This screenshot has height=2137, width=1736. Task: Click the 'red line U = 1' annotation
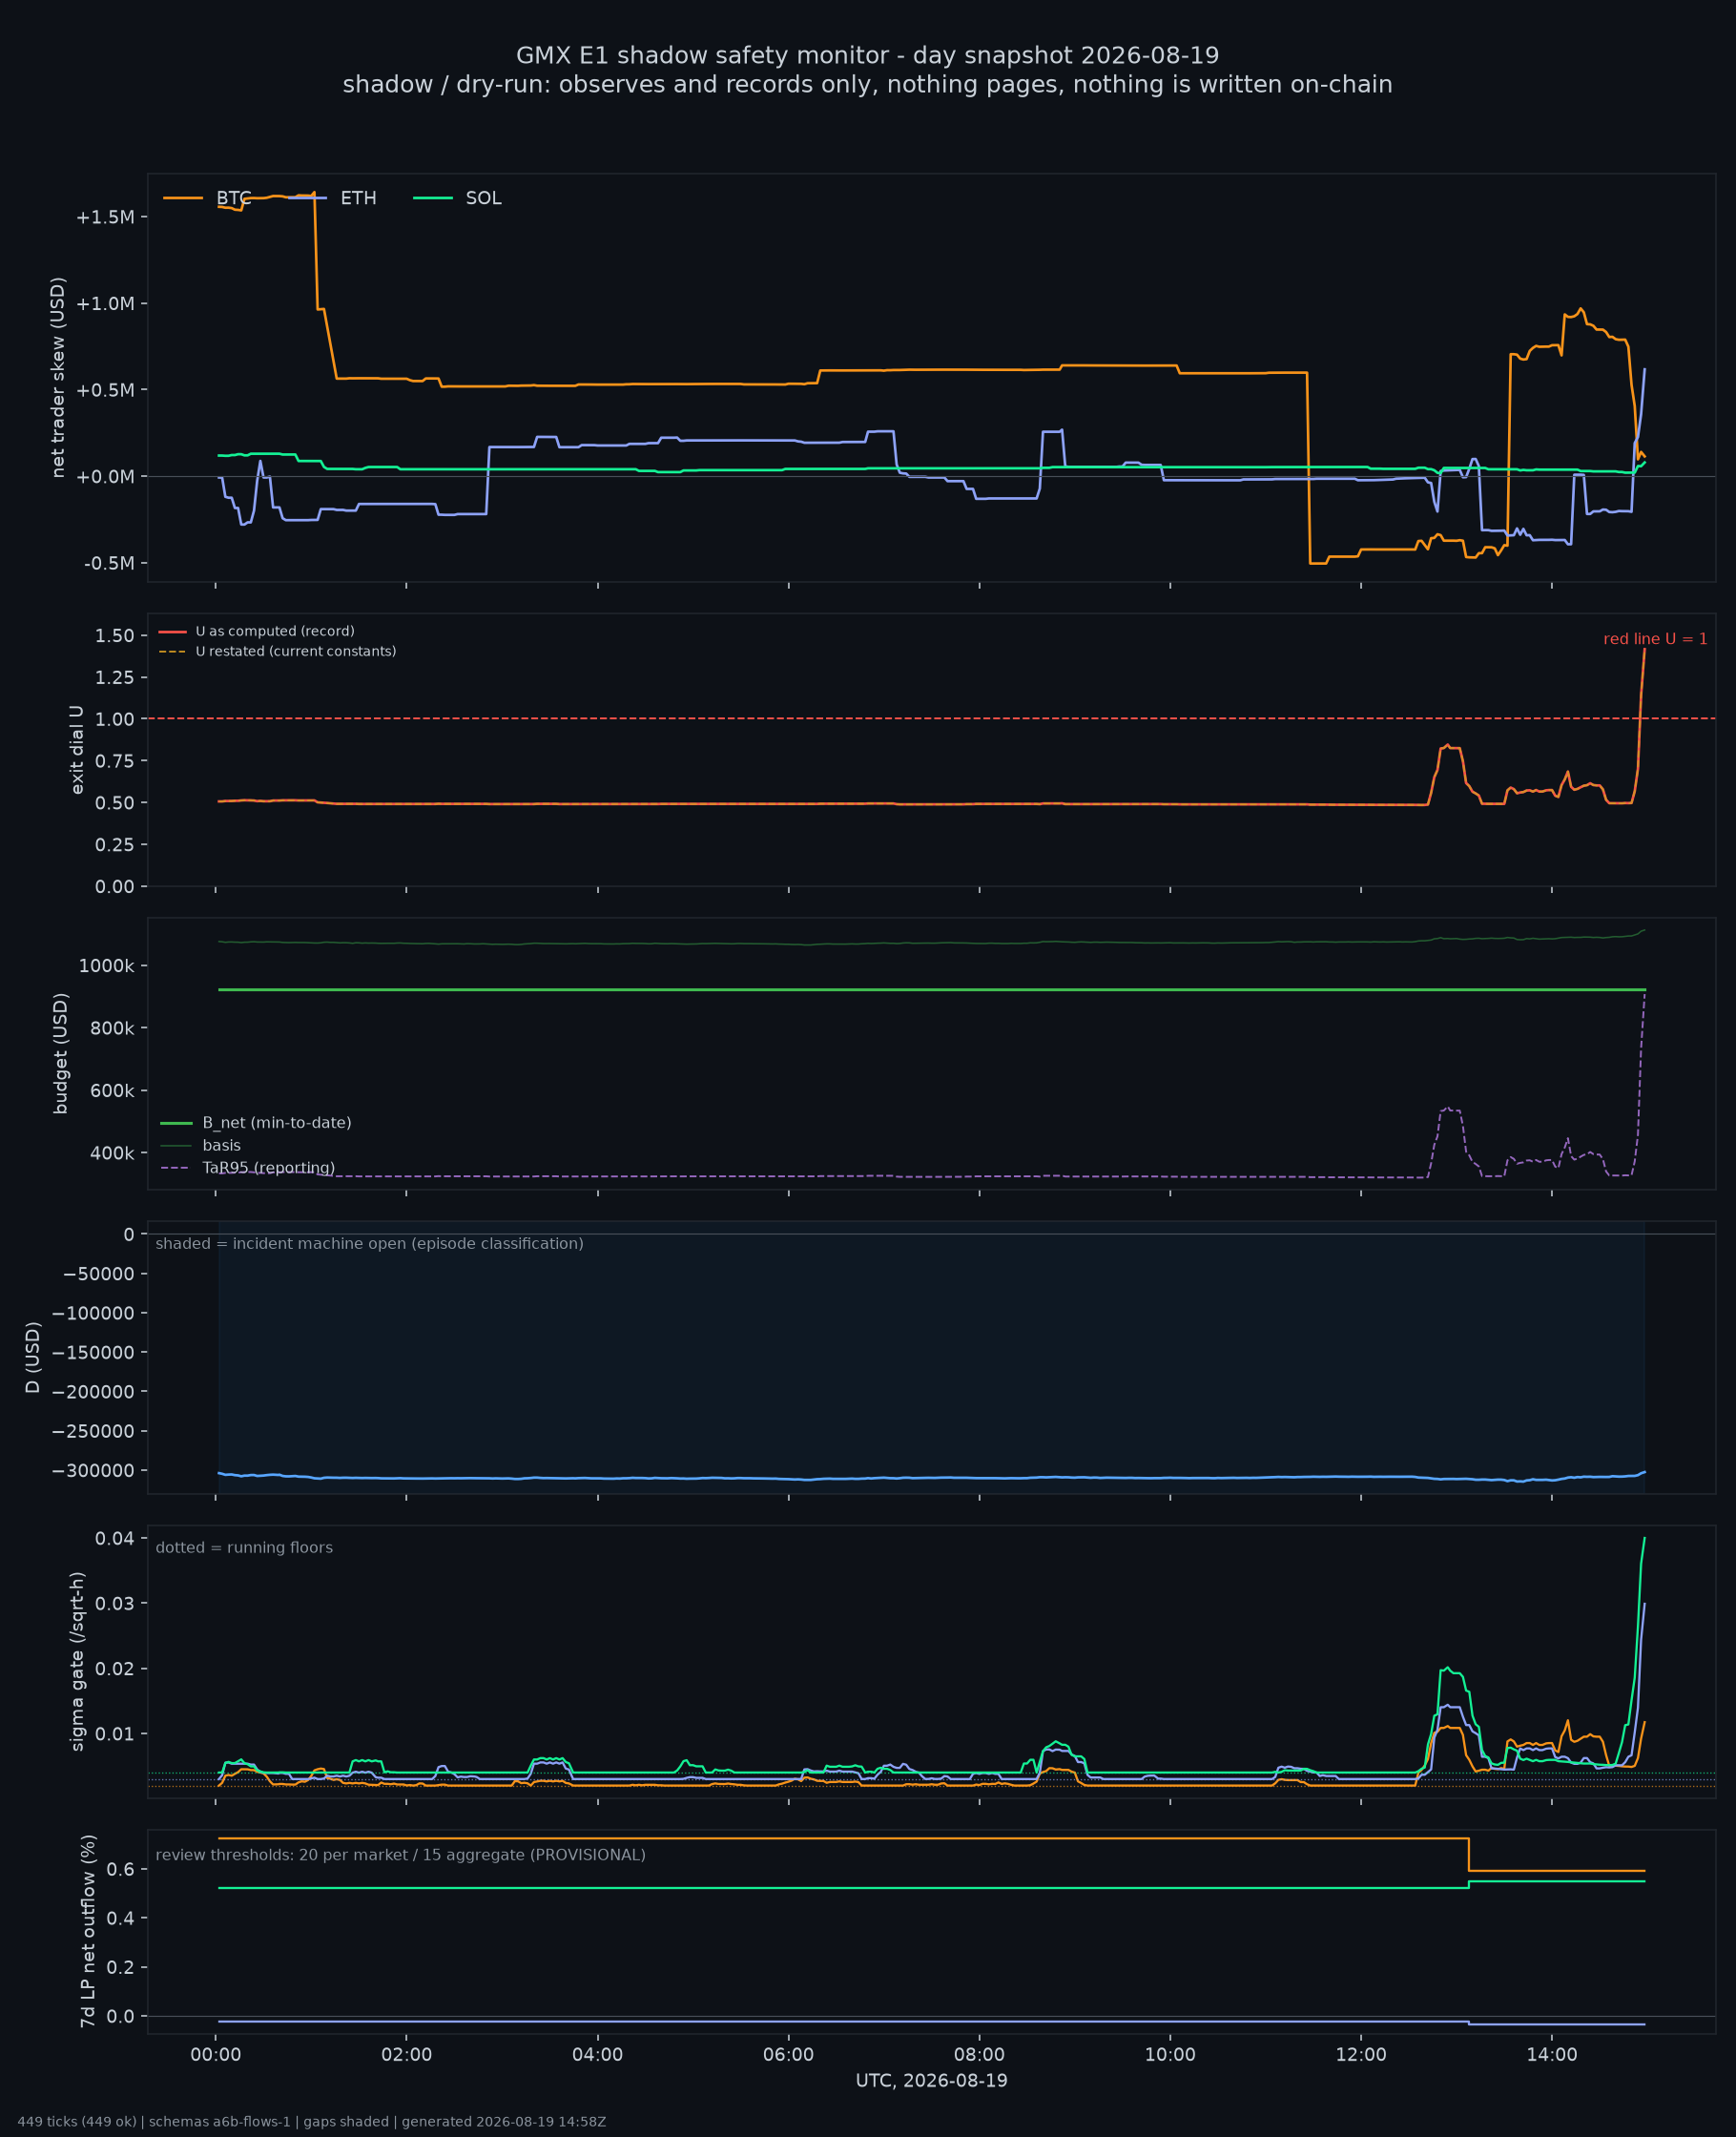click(x=1656, y=639)
